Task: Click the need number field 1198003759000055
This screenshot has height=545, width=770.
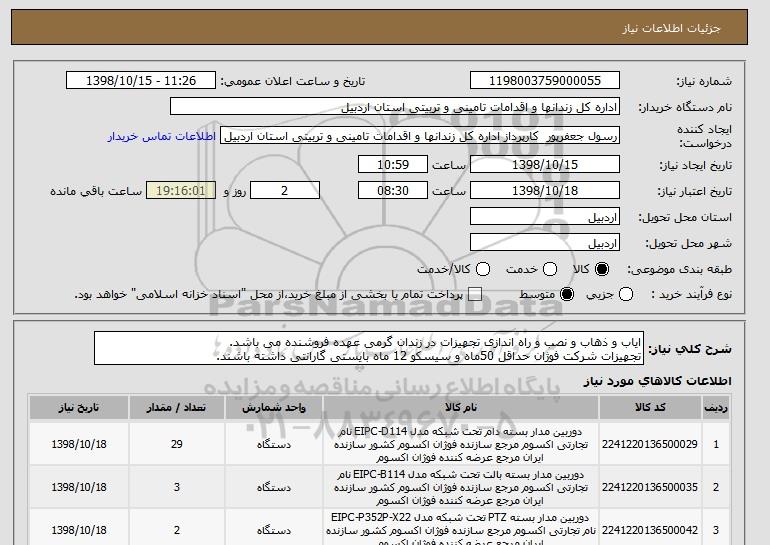Action: (x=545, y=81)
